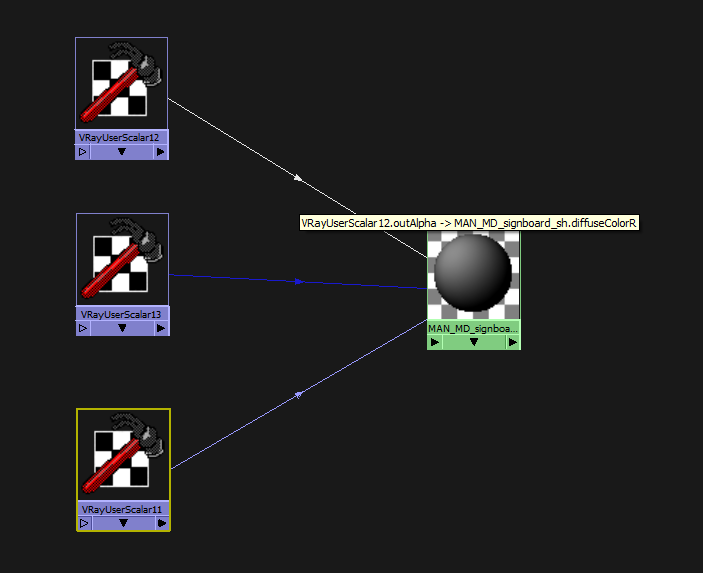
Task: Open output connections arrow on VRayUserScalar13
Action: point(161,329)
